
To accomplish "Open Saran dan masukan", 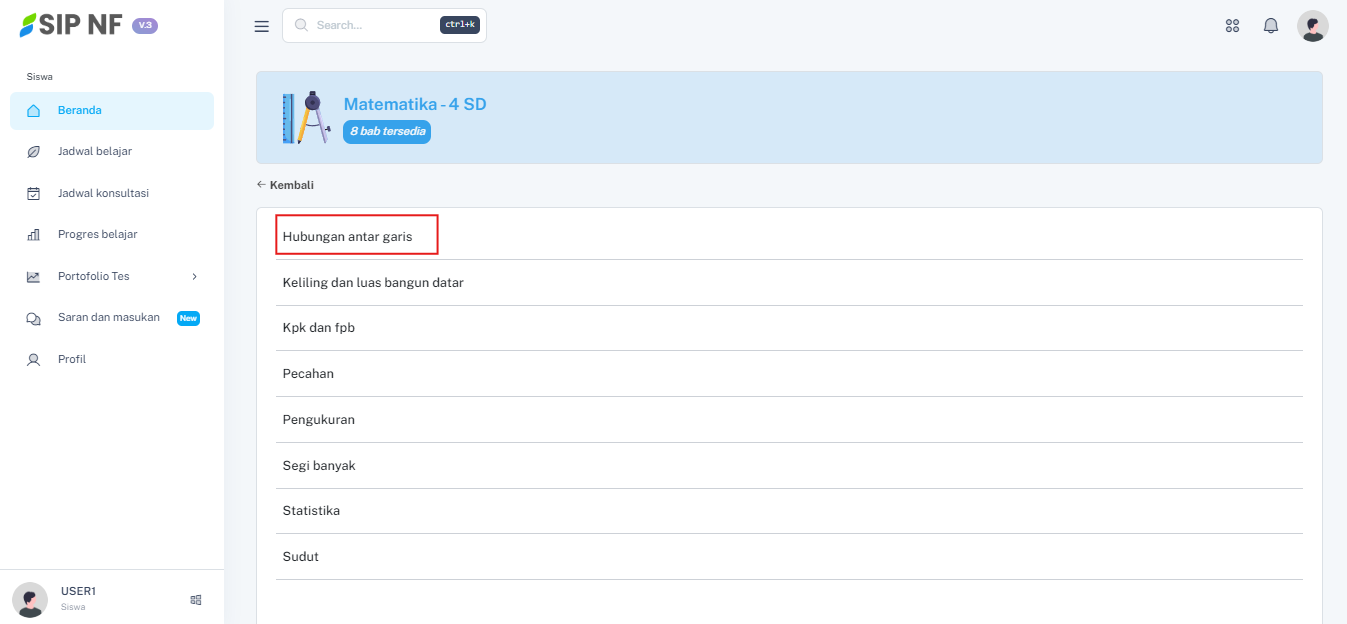I will [109, 318].
